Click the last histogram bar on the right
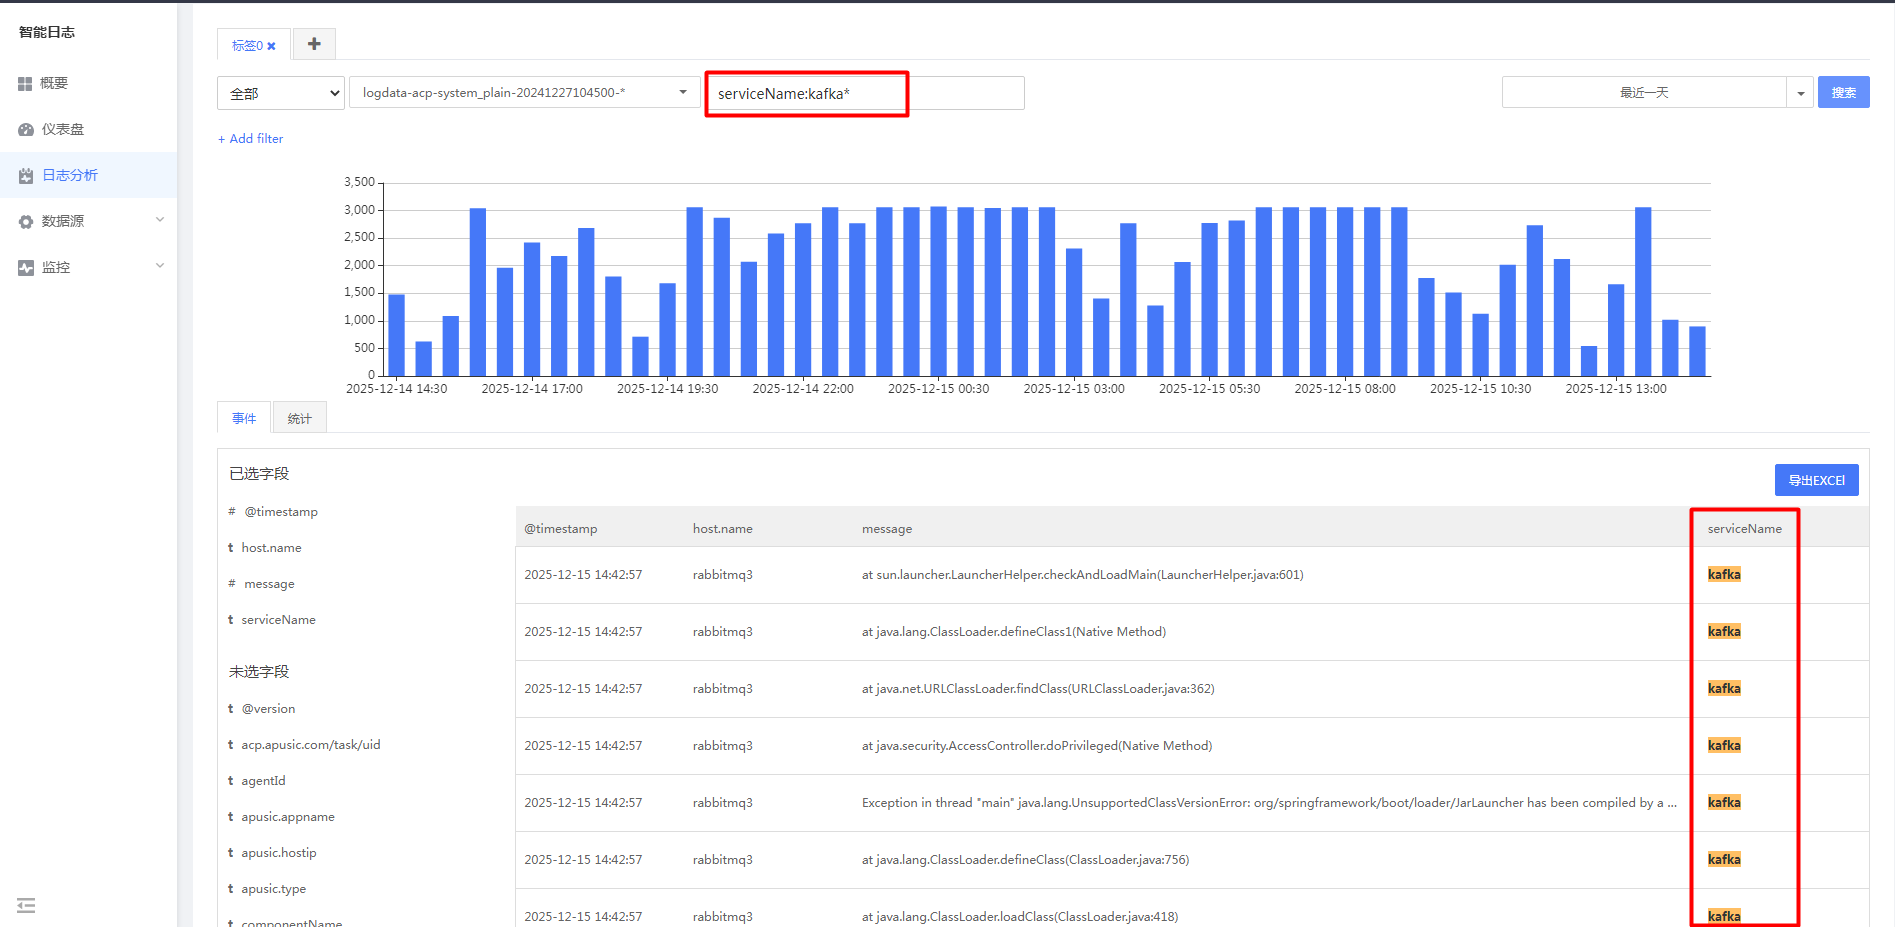Viewport: 1895px width, 927px height. (x=1697, y=351)
